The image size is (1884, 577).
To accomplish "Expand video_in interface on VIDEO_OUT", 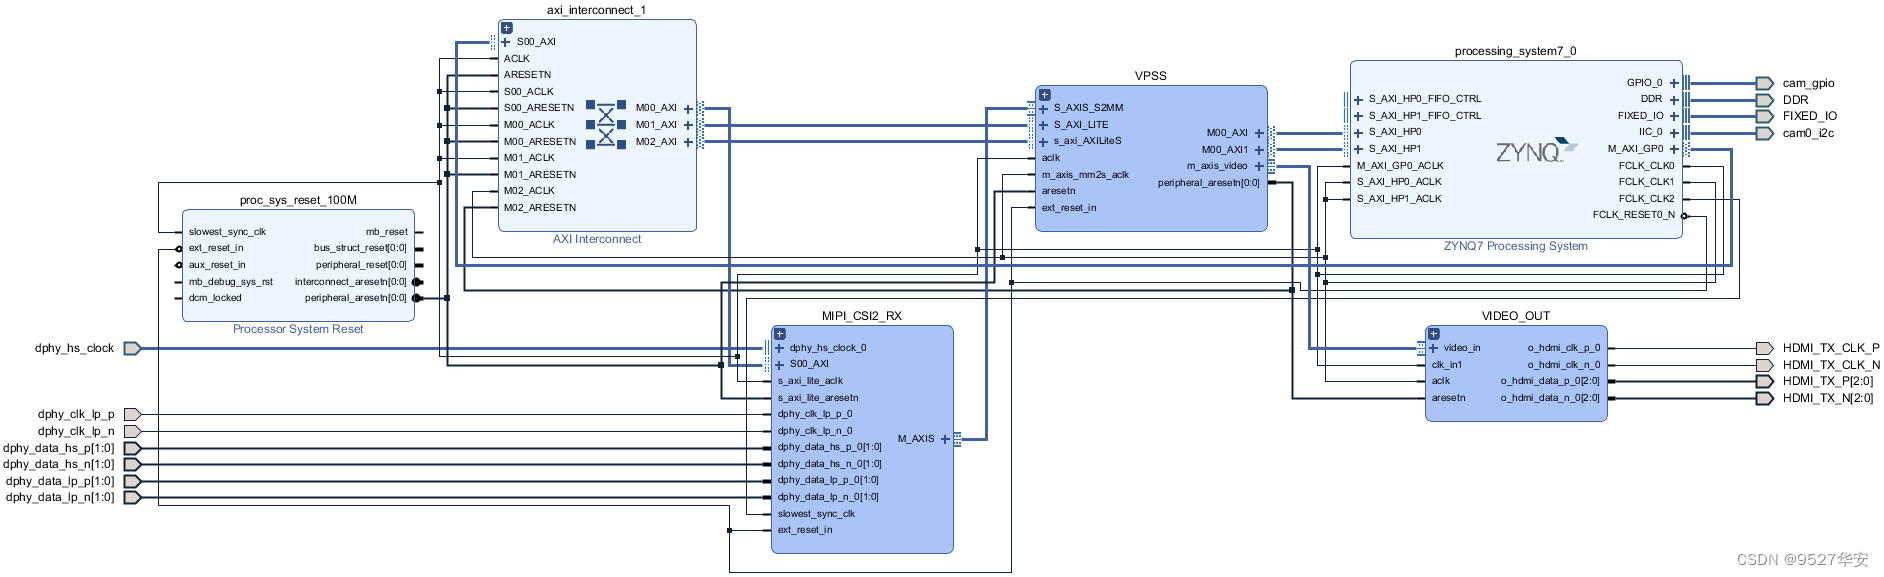I will 1433,348.
